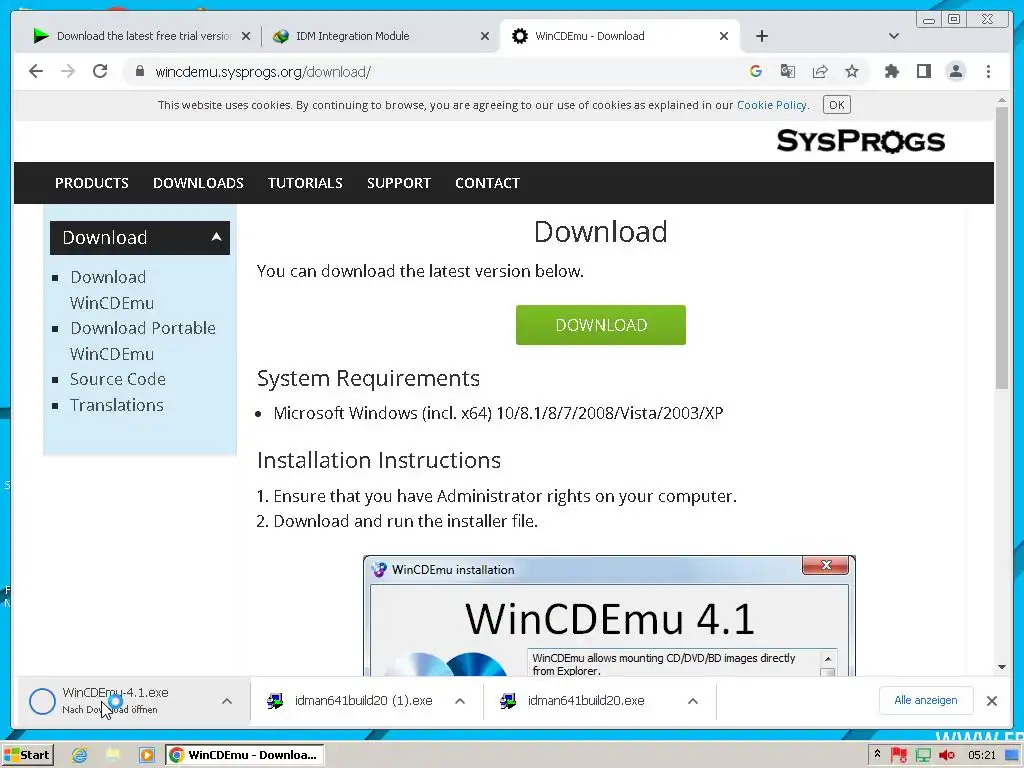Viewport: 1024px width, 768px height.
Task: Toggle the browser side panel
Action: coord(923,71)
